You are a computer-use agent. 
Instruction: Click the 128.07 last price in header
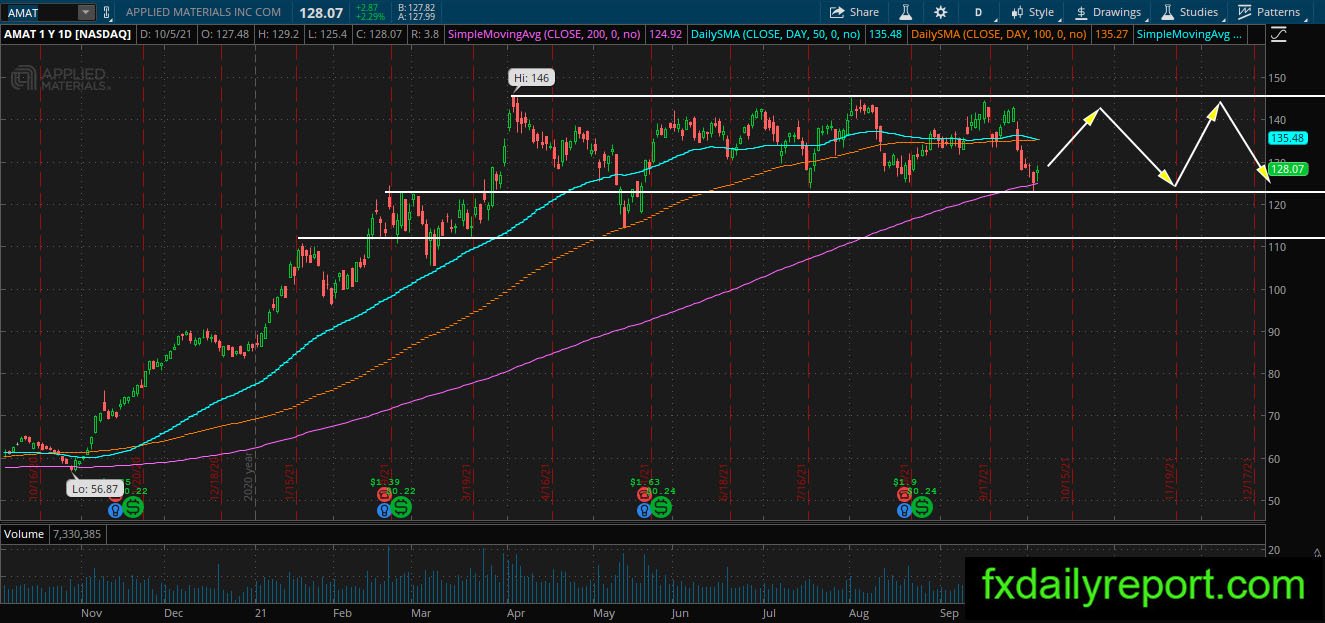tap(320, 12)
